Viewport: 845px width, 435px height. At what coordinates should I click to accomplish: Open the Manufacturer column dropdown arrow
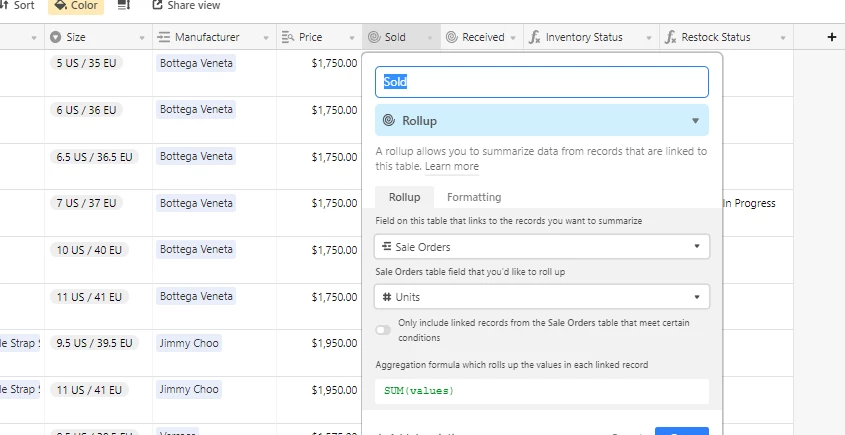[266, 38]
